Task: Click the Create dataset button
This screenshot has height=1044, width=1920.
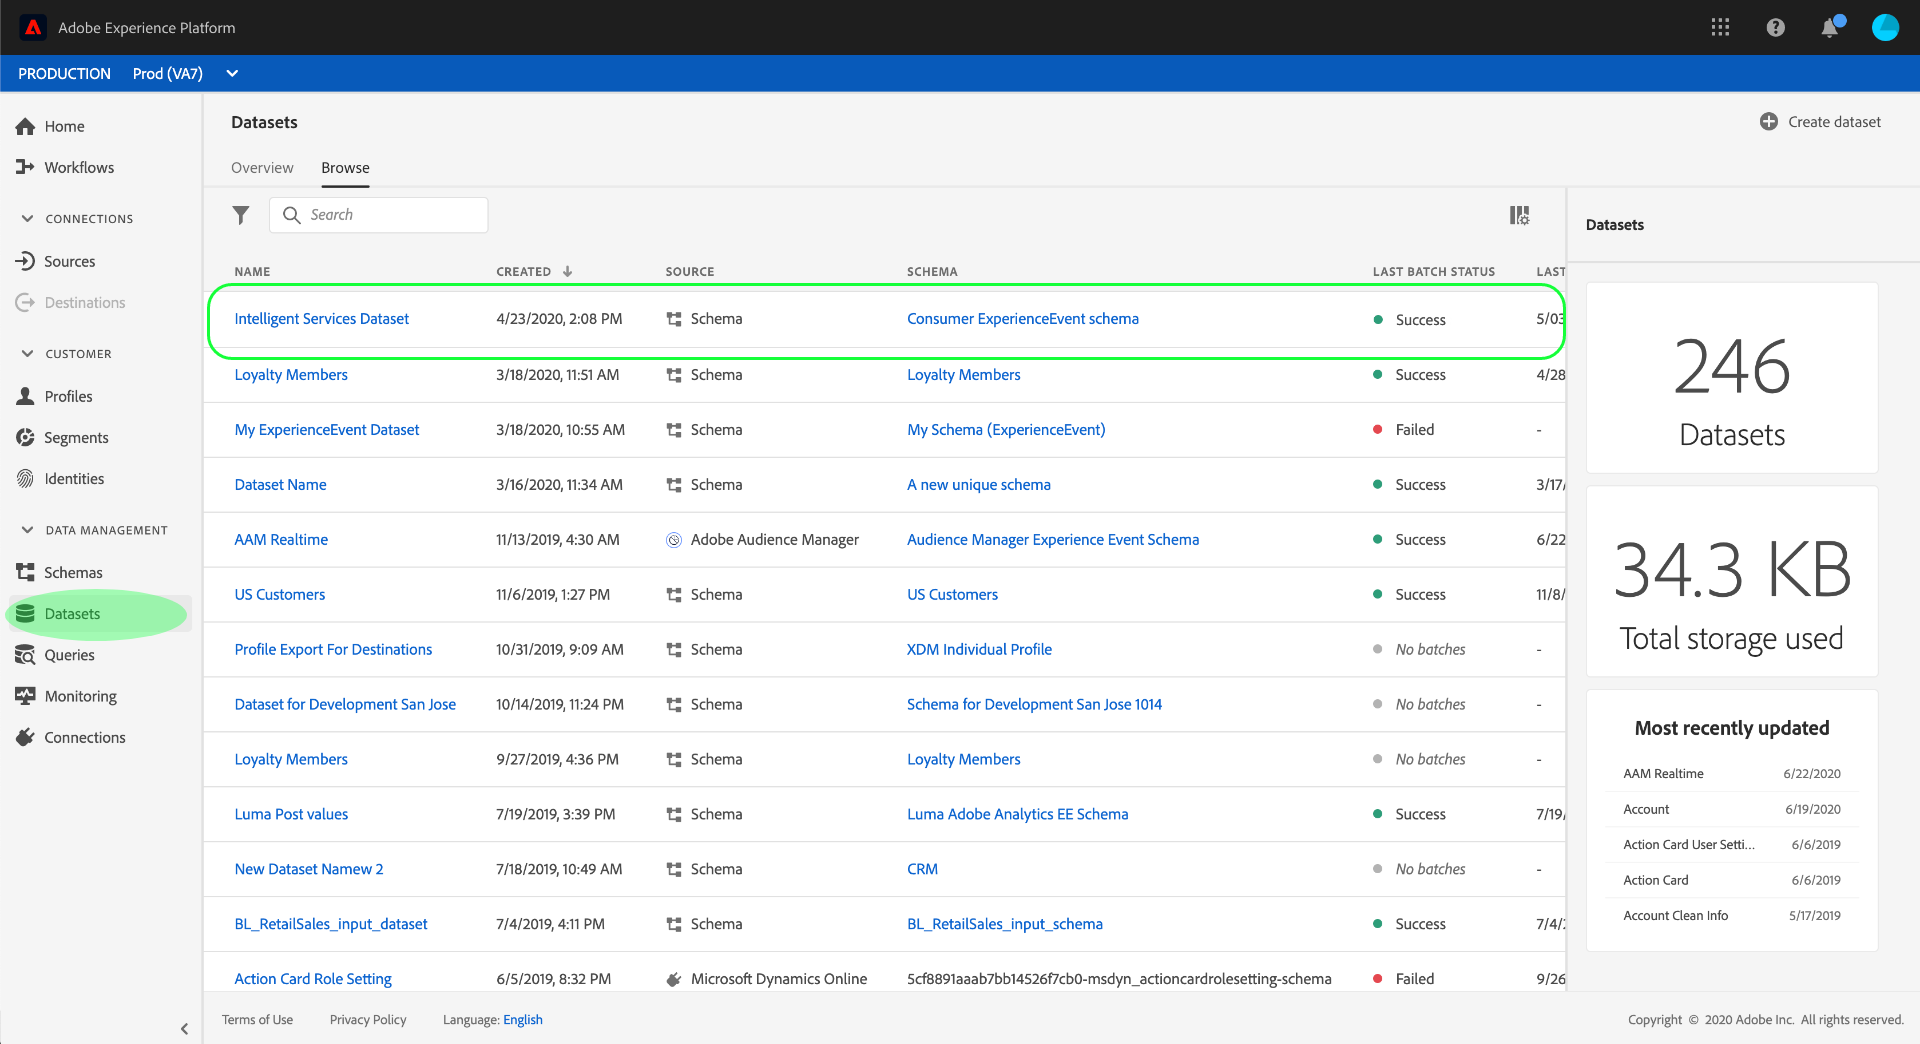Action: click(x=1820, y=121)
